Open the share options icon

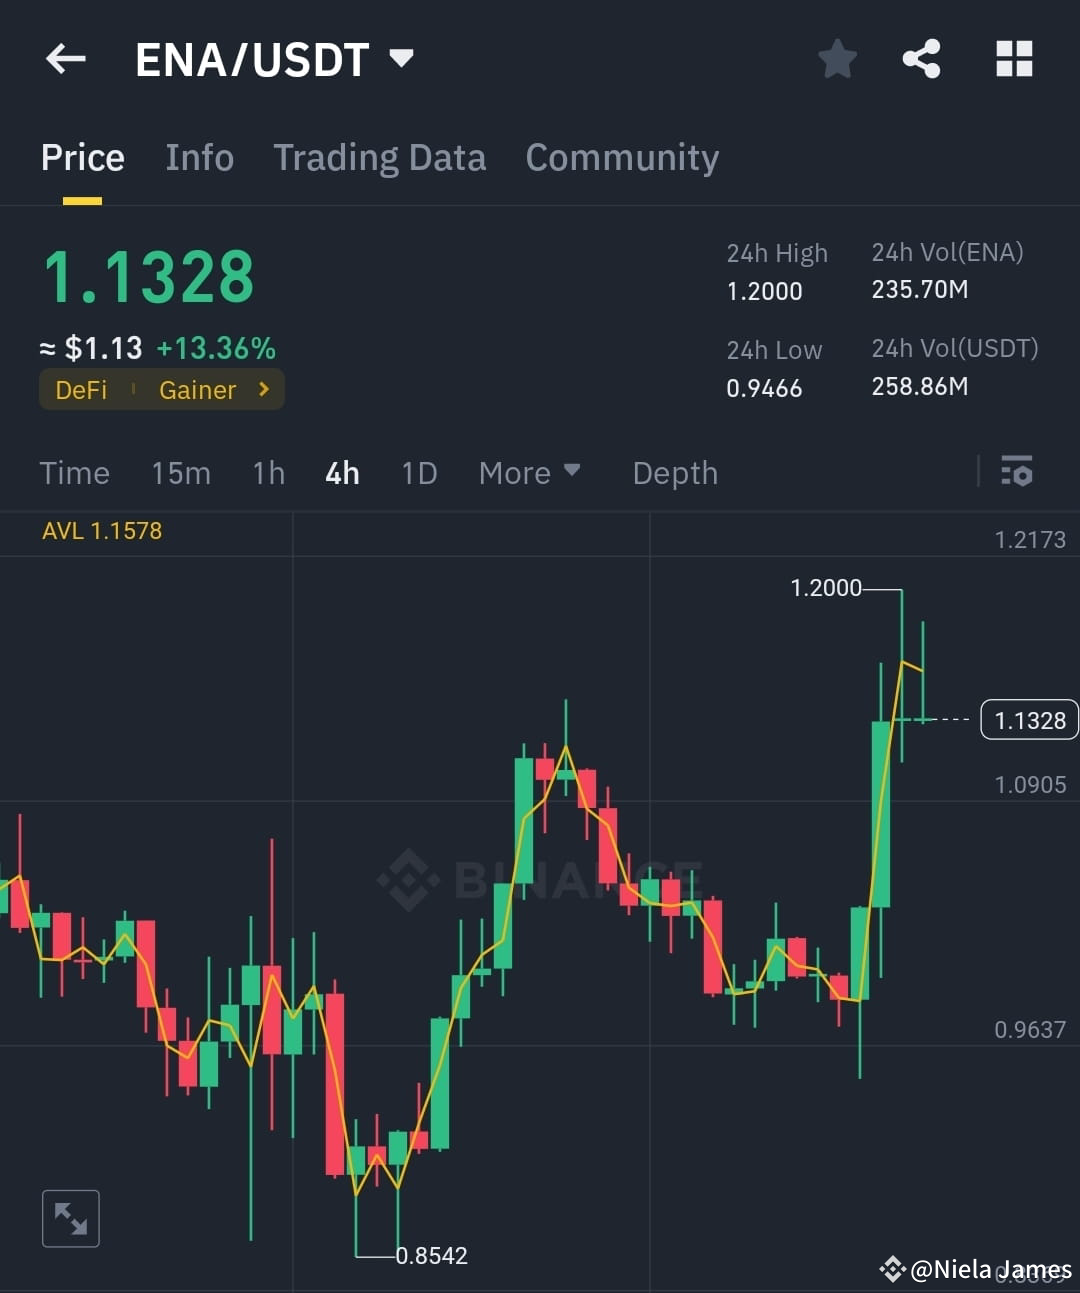coord(921,58)
